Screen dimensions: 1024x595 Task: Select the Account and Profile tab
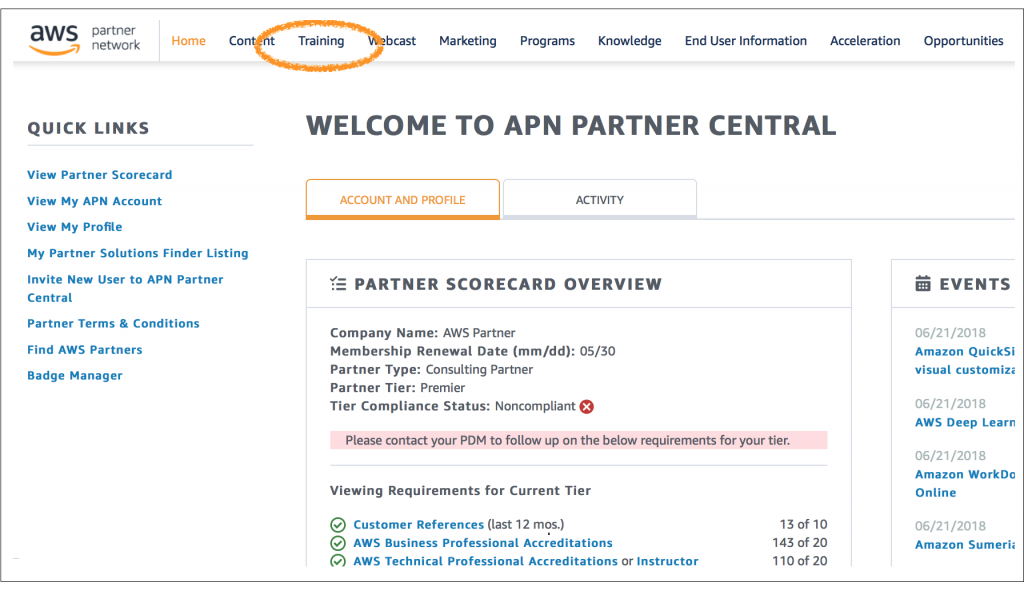click(x=402, y=199)
